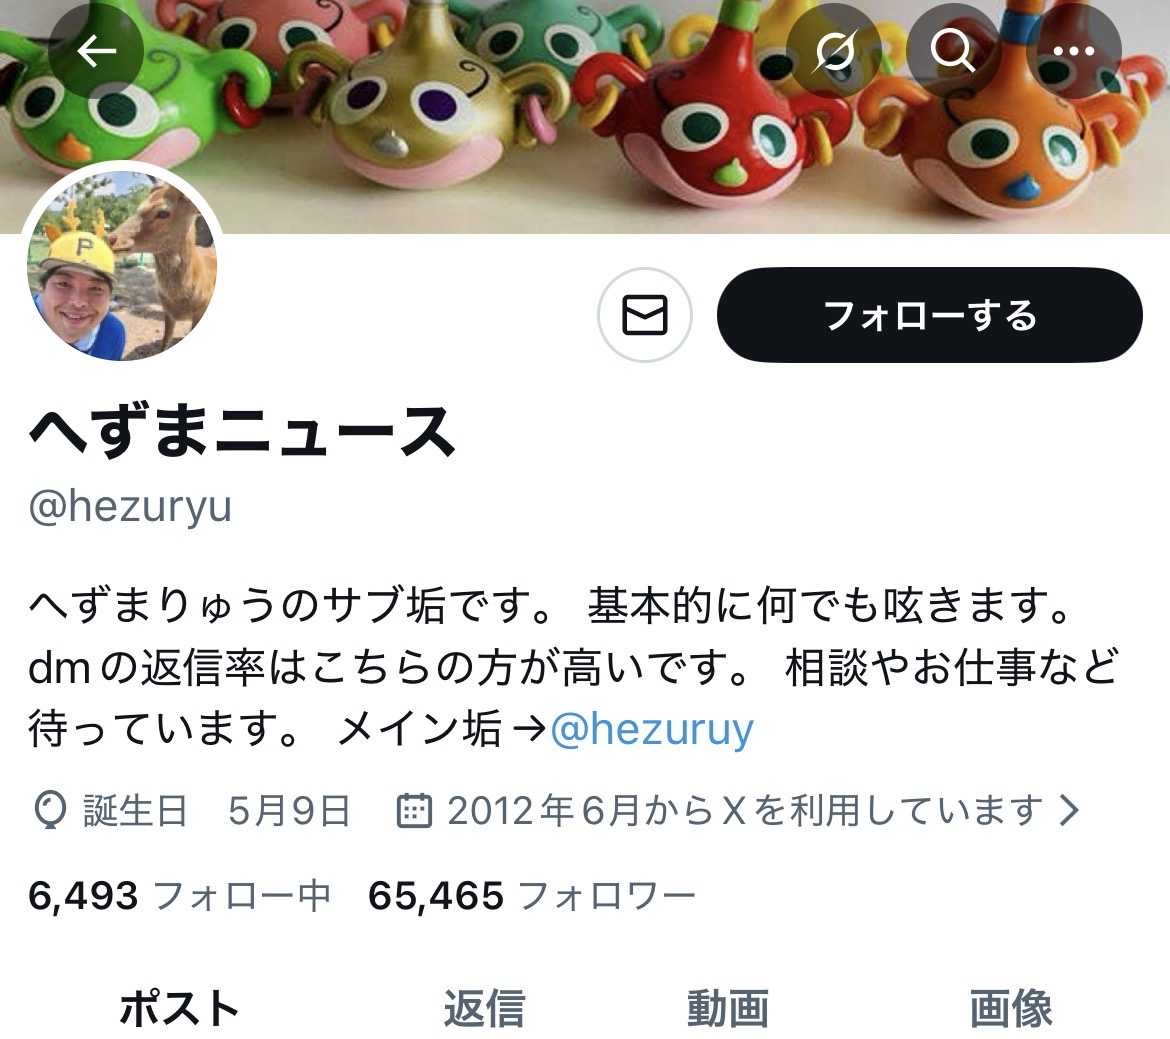The height and width of the screenshot is (1039, 1170).
Task: Open the Grok slashed-circle icon
Action: click(x=834, y=51)
